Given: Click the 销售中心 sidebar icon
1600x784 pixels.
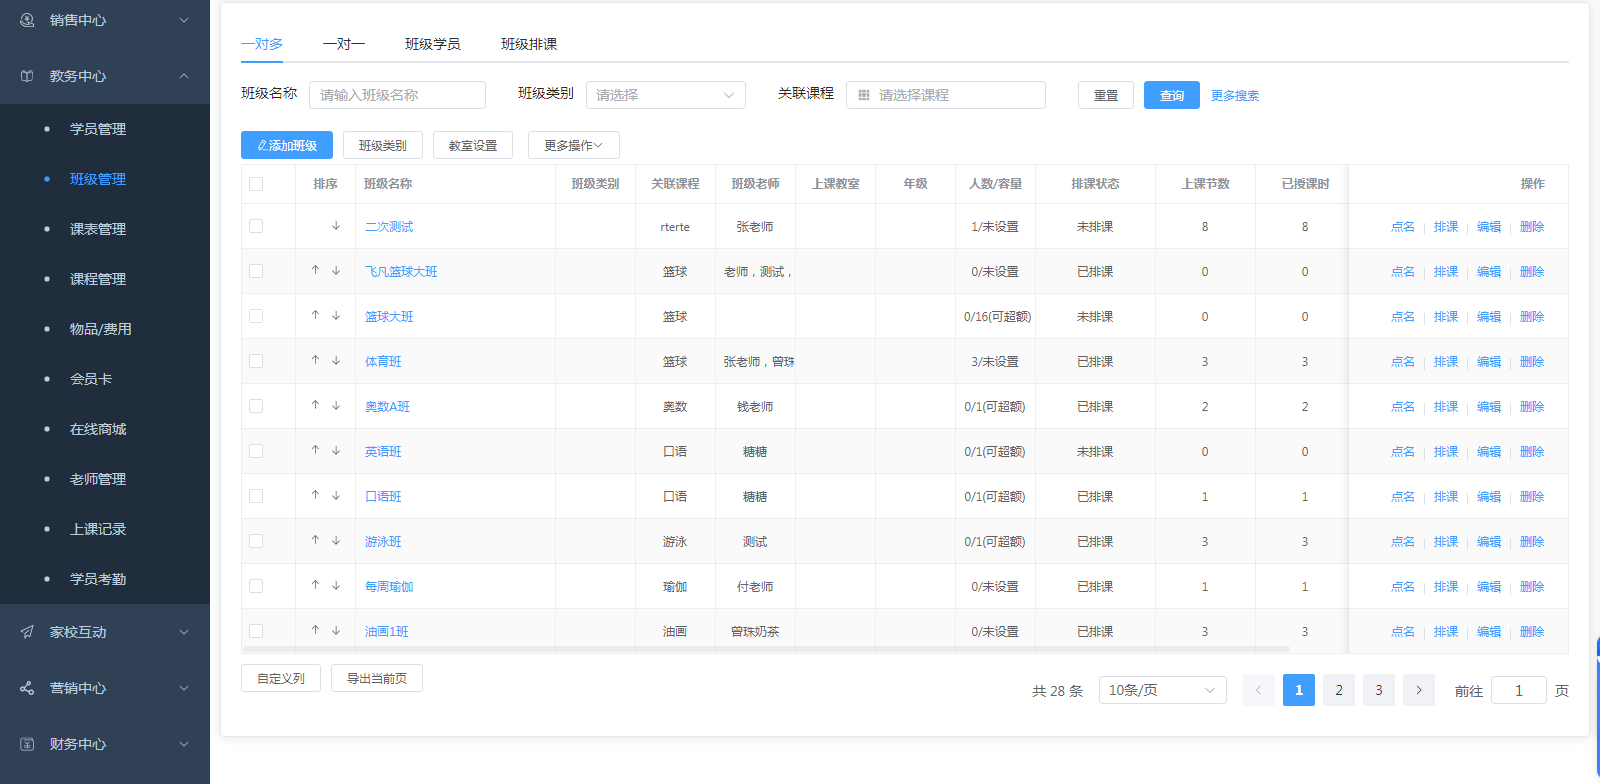Looking at the screenshot, I should [27, 20].
